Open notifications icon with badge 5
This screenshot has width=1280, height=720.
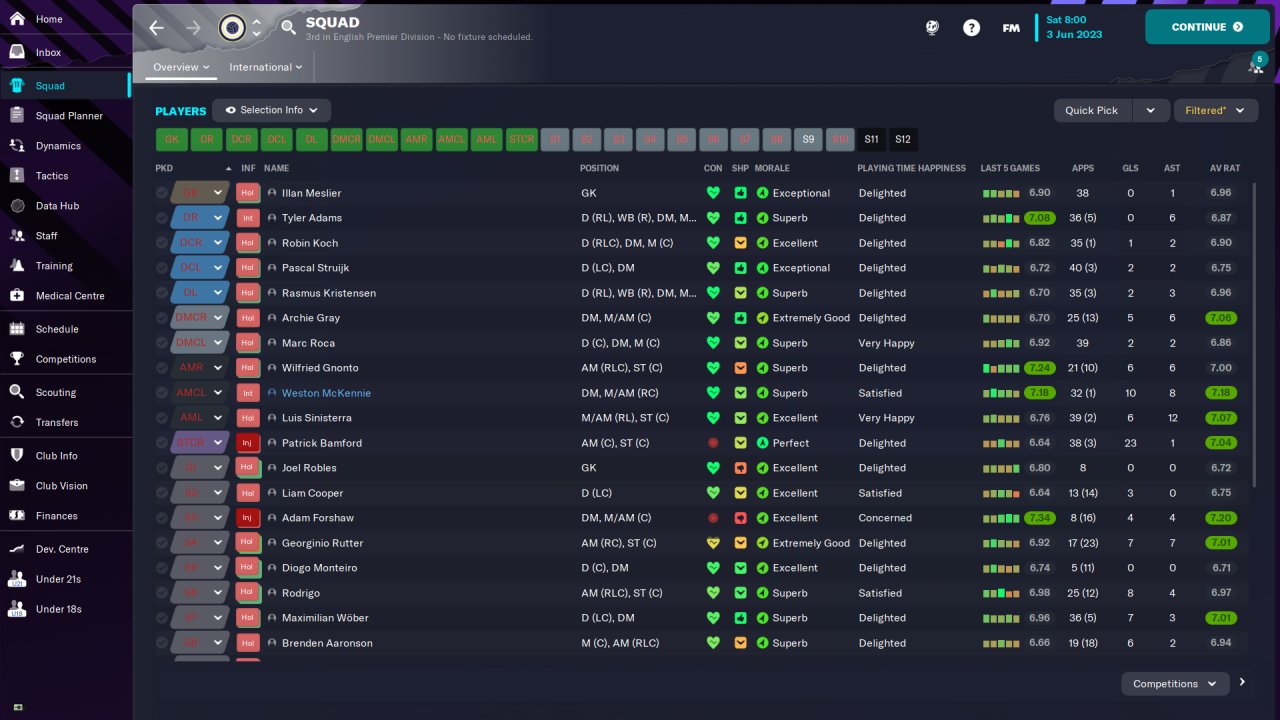[1256, 64]
